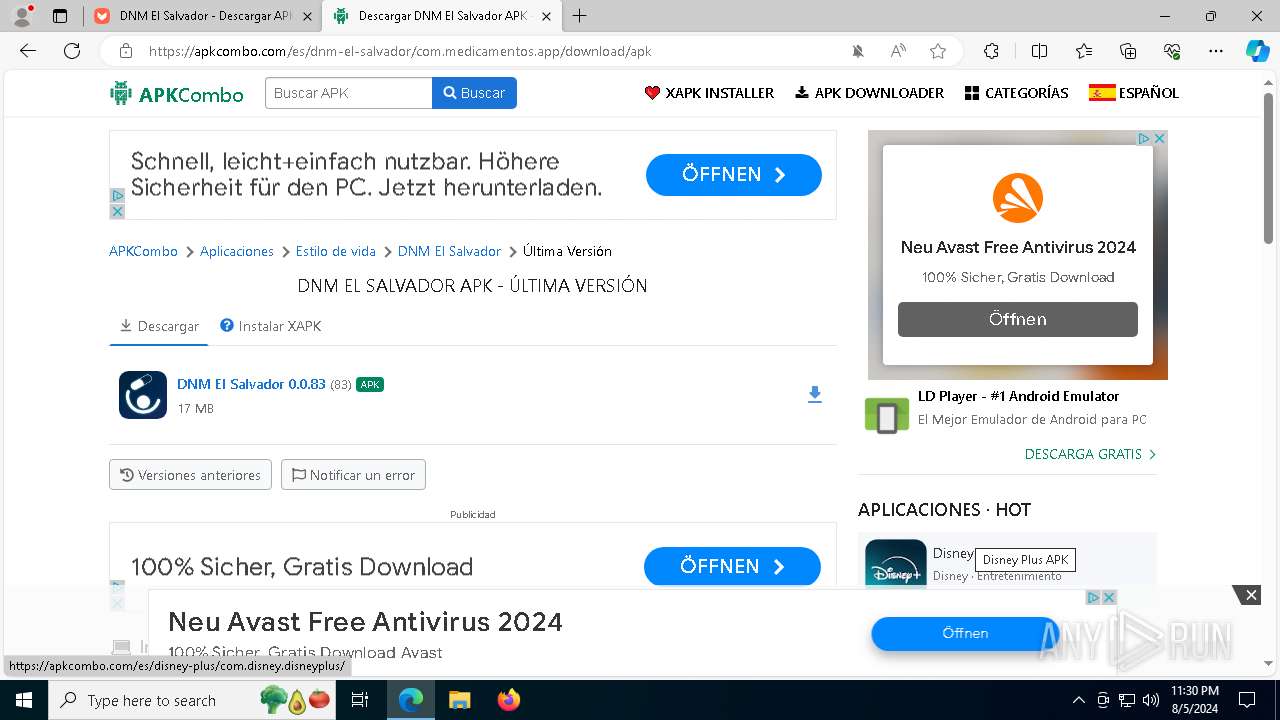Click the volume tray icon

[1151, 700]
